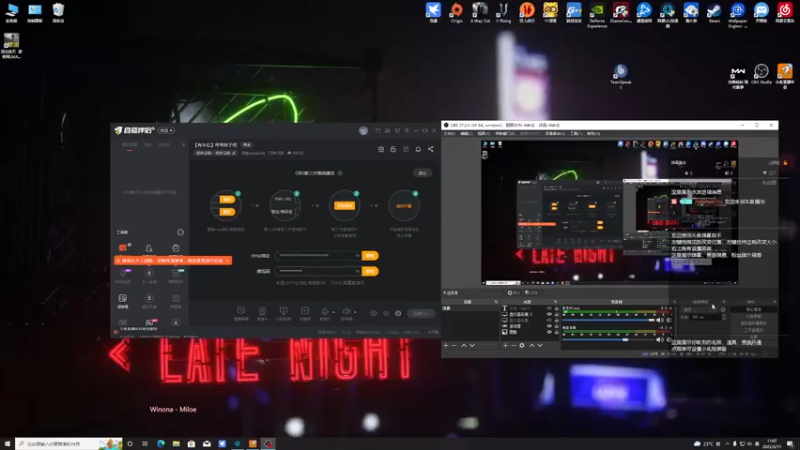Open the first menu in the OBS menu bar

coord(449,134)
